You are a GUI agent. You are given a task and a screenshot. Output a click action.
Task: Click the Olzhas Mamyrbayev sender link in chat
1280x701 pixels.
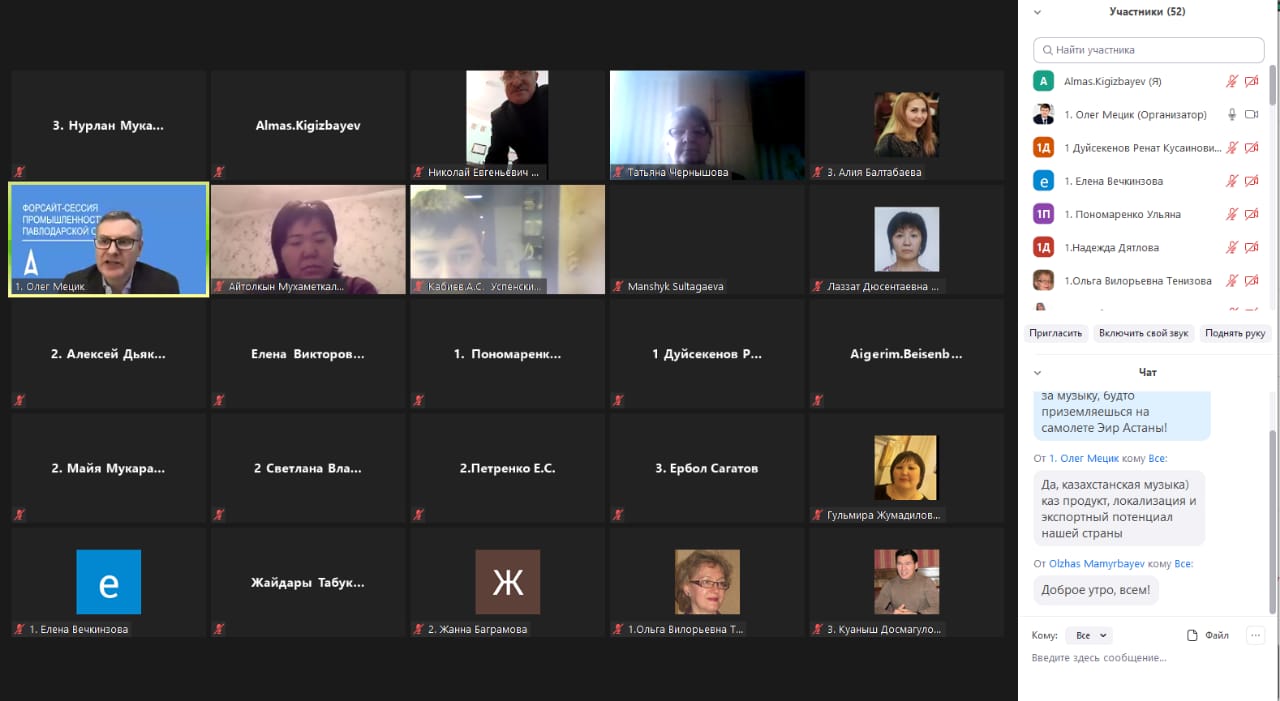[1097, 564]
